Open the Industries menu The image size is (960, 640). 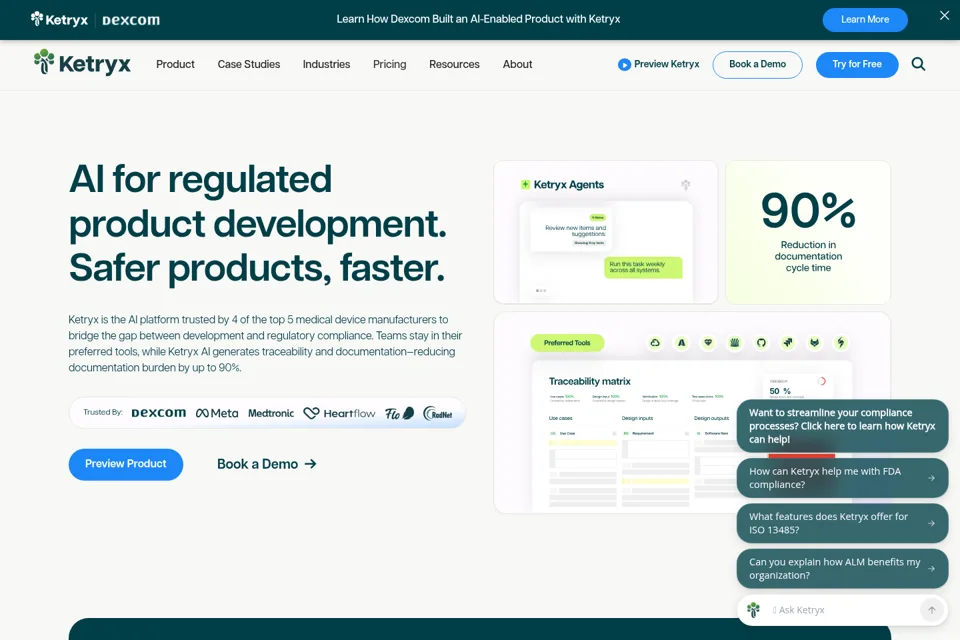[x=326, y=64]
